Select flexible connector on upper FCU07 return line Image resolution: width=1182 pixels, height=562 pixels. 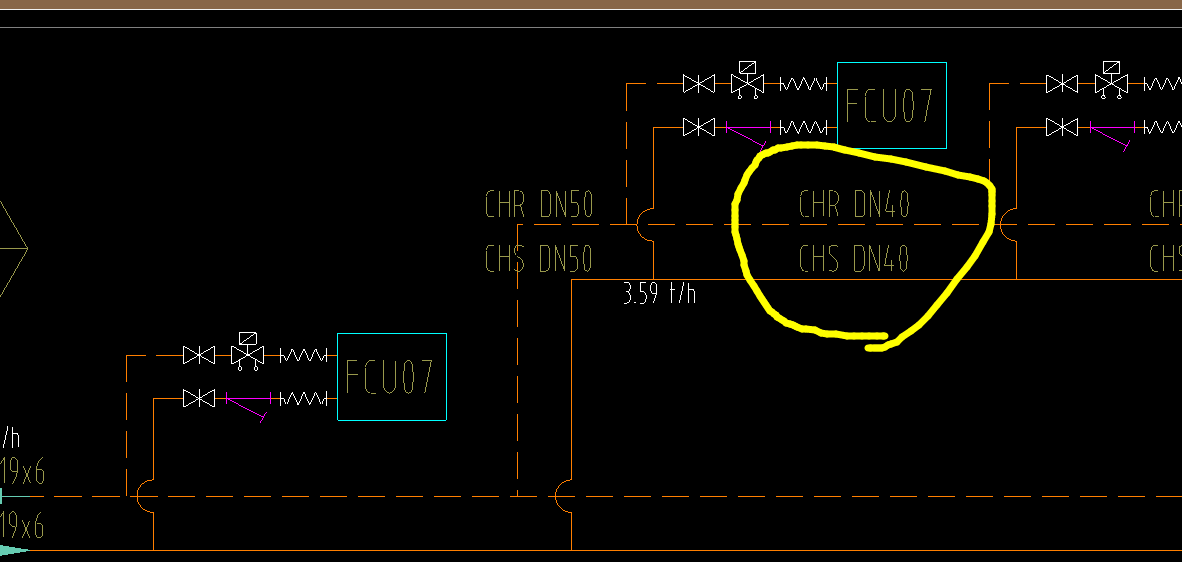tap(804, 84)
